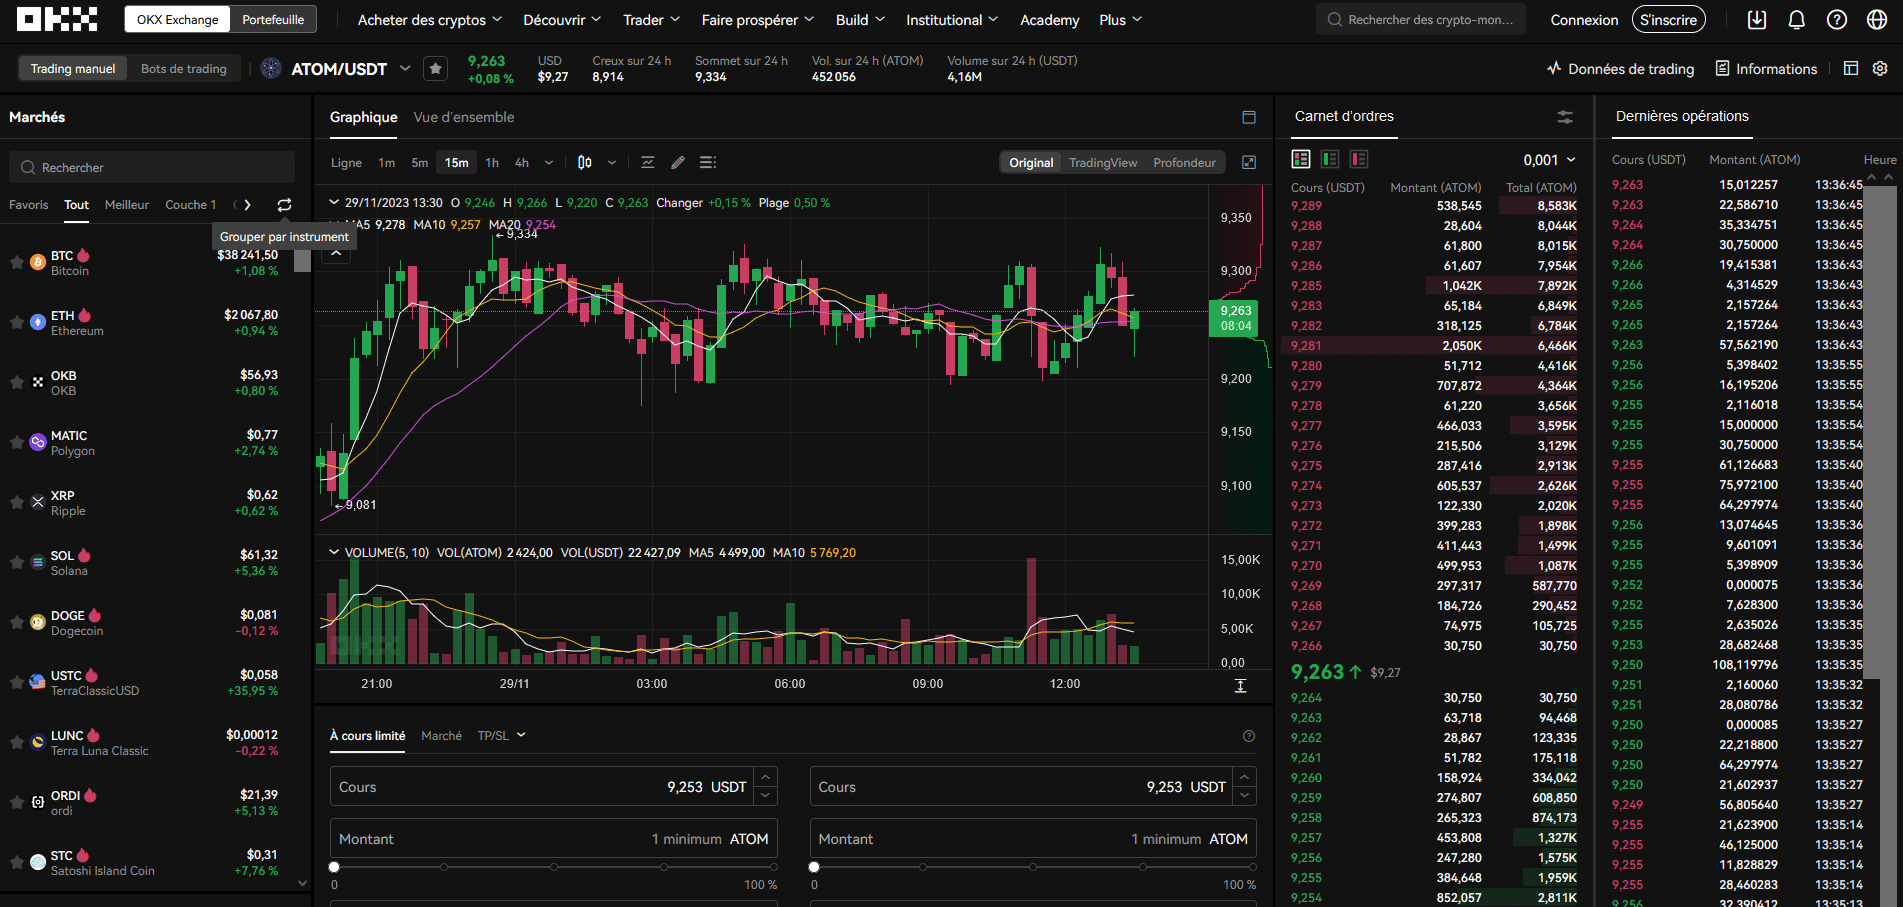The height and width of the screenshot is (907, 1903).
Task: Click the Connexion link
Action: coord(1584,20)
